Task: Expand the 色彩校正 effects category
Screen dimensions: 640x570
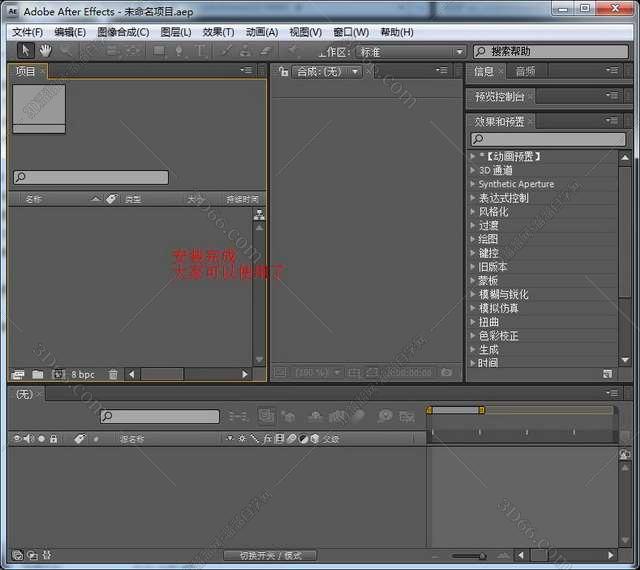Action: coord(473,336)
